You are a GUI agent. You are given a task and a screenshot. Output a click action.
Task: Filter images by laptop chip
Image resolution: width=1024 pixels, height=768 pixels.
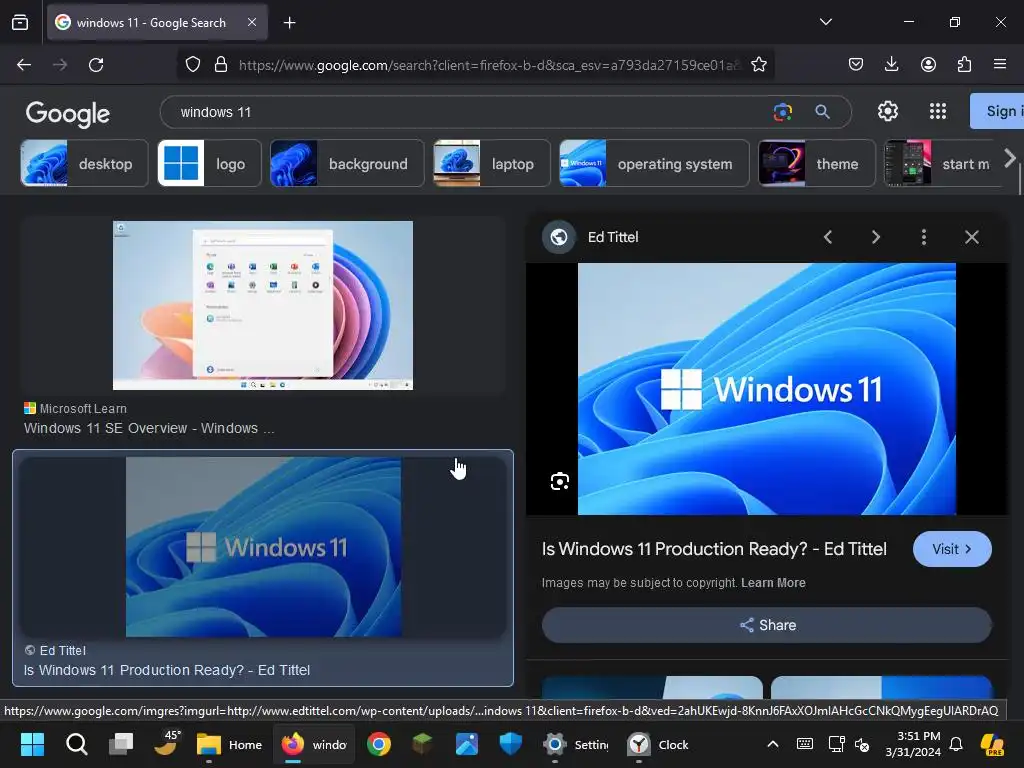[x=492, y=163]
